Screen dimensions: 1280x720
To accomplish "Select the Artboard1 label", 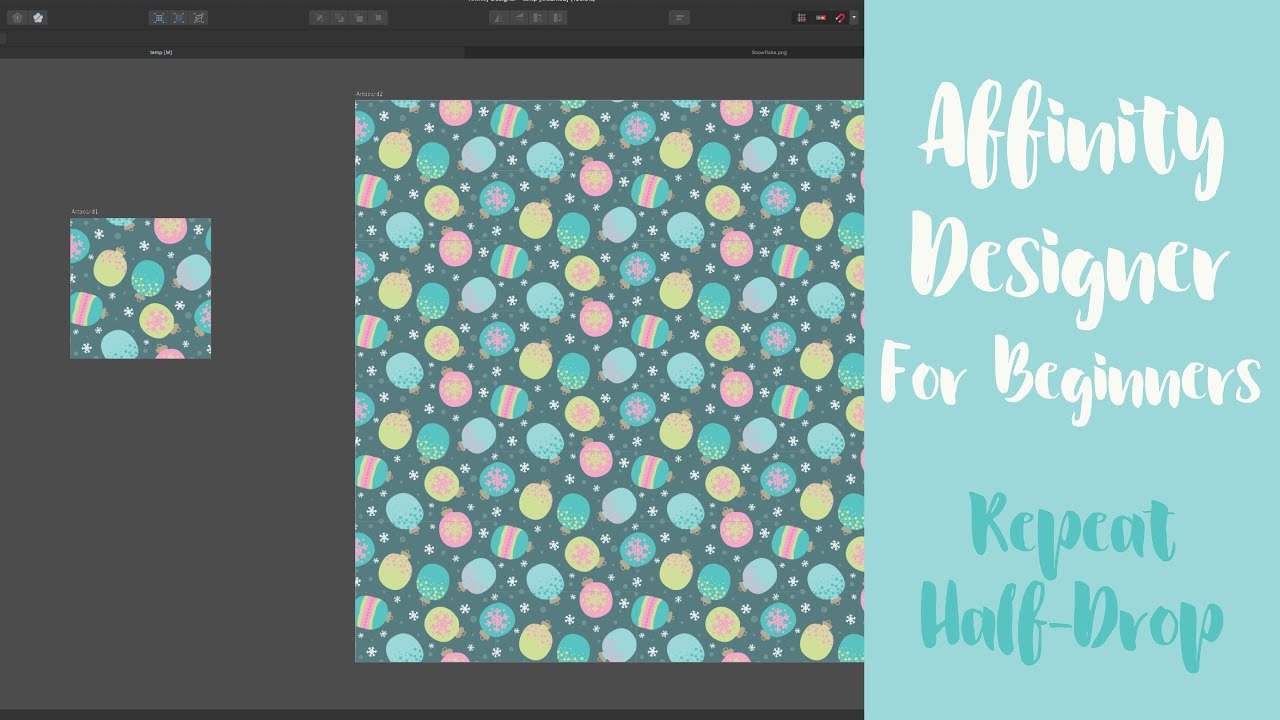I will tap(84, 212).
